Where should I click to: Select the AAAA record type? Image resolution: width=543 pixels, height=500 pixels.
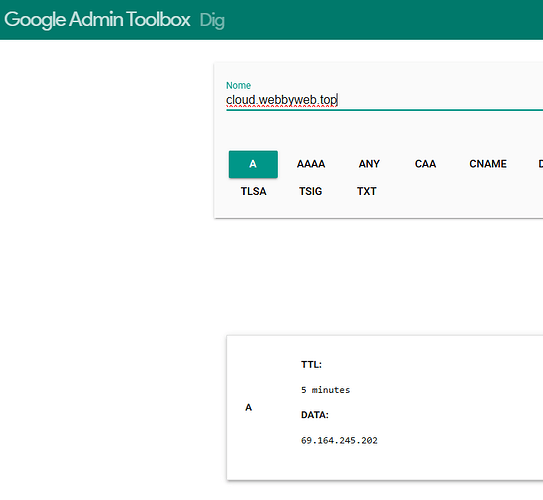click(311, 164)
